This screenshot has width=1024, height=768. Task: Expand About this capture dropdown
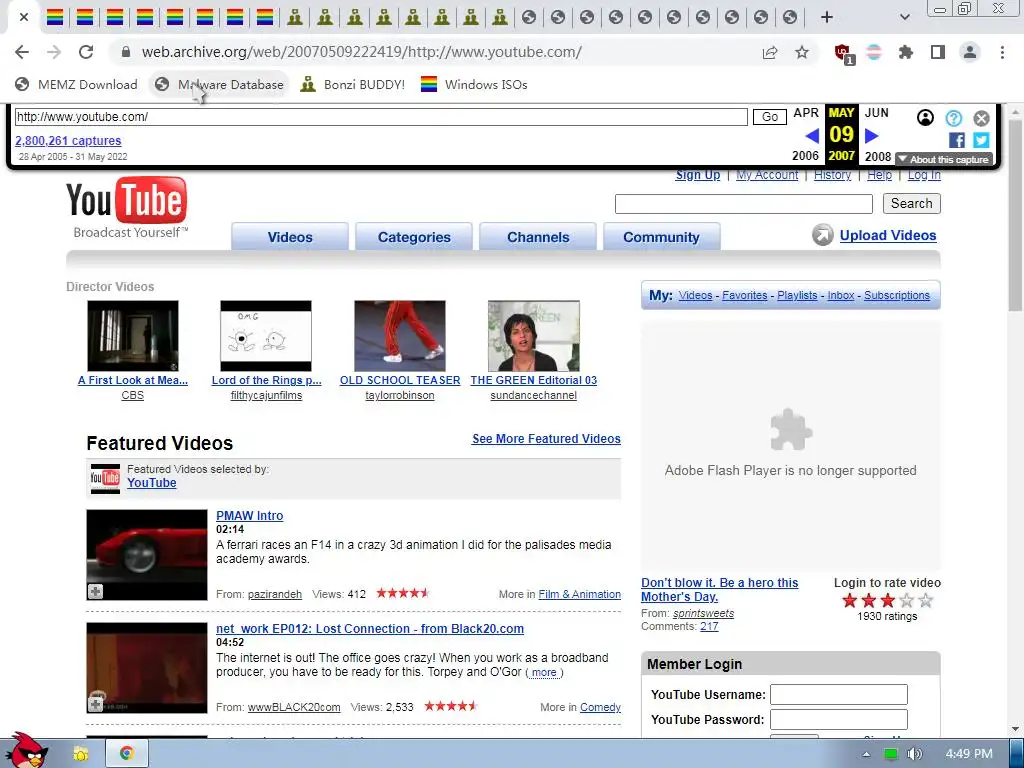944,159
